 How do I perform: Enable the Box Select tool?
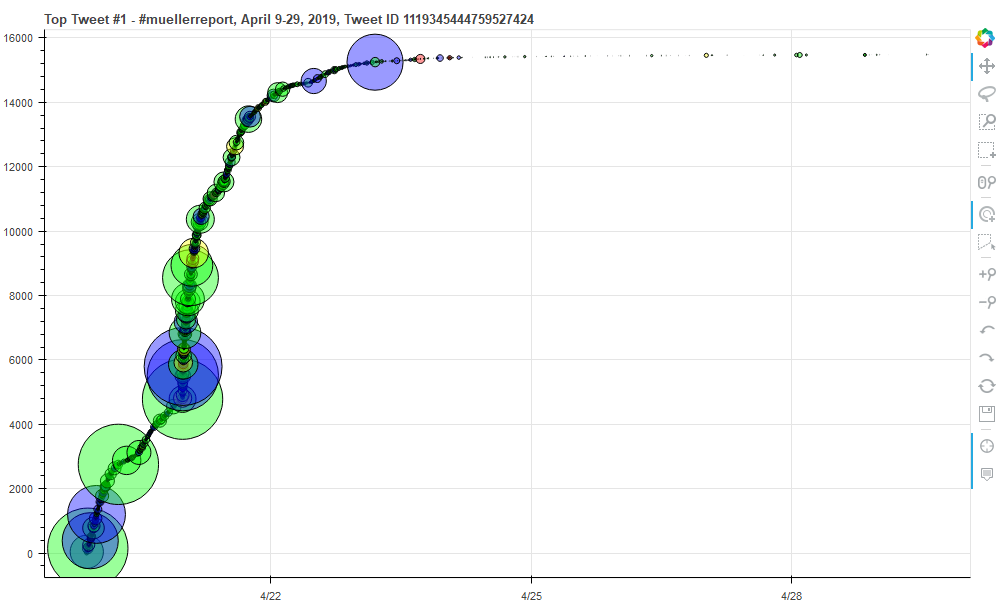tap(986, 151)
